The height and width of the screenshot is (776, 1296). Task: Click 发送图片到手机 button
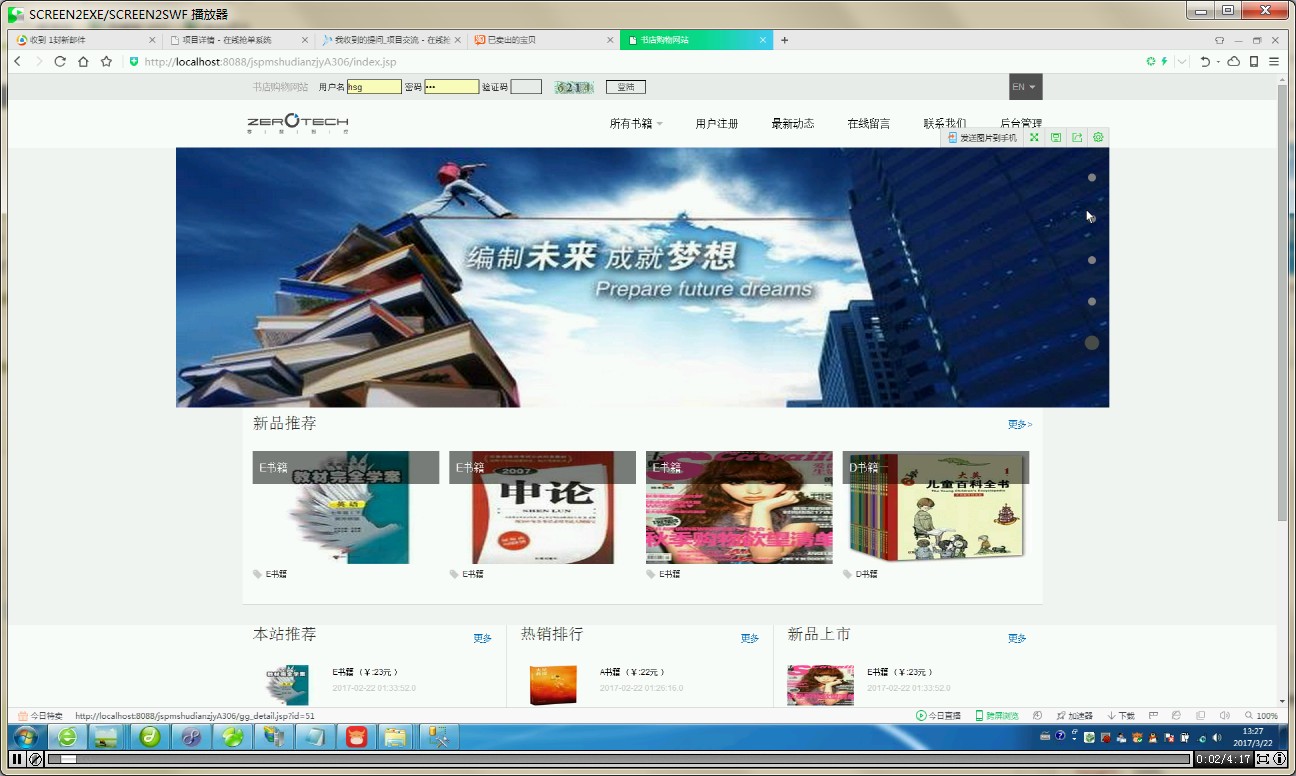[x=982, y=138]
